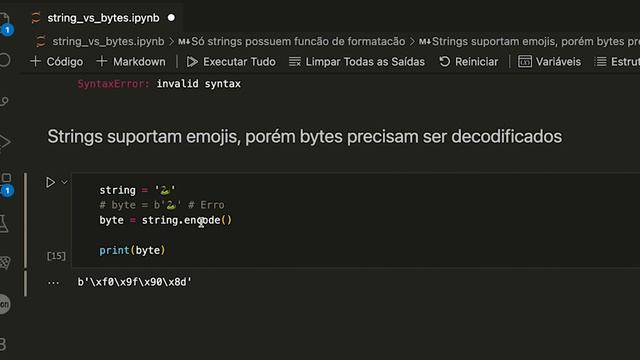Select the string_vs_bytes.ipynb editor tab

tap(103, 18)
